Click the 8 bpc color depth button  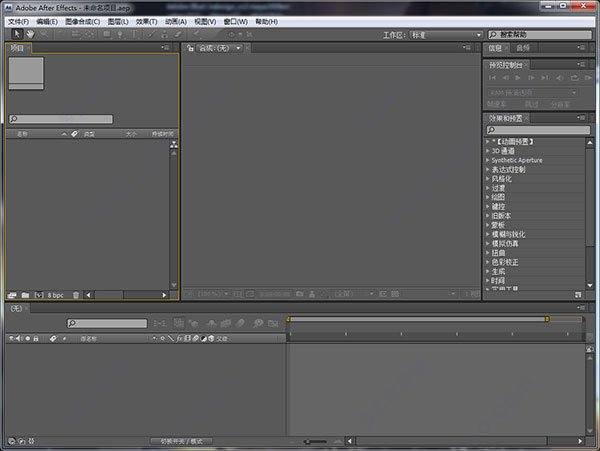[55, 295]
